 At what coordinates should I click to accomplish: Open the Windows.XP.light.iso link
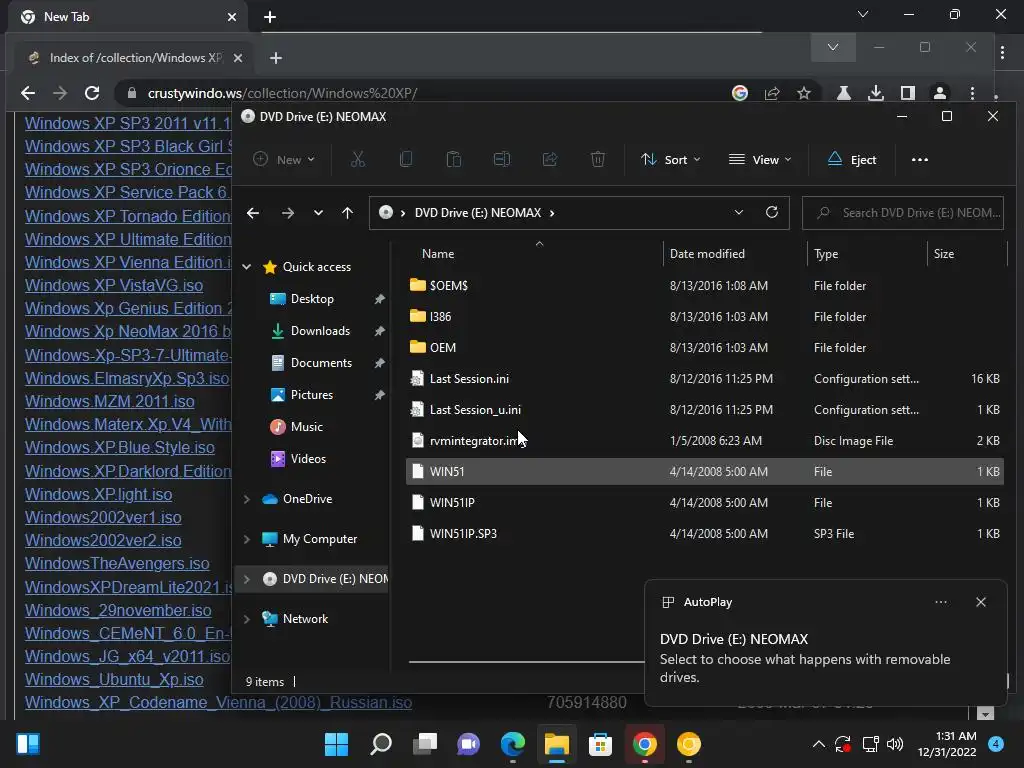[x=98, y=494]
